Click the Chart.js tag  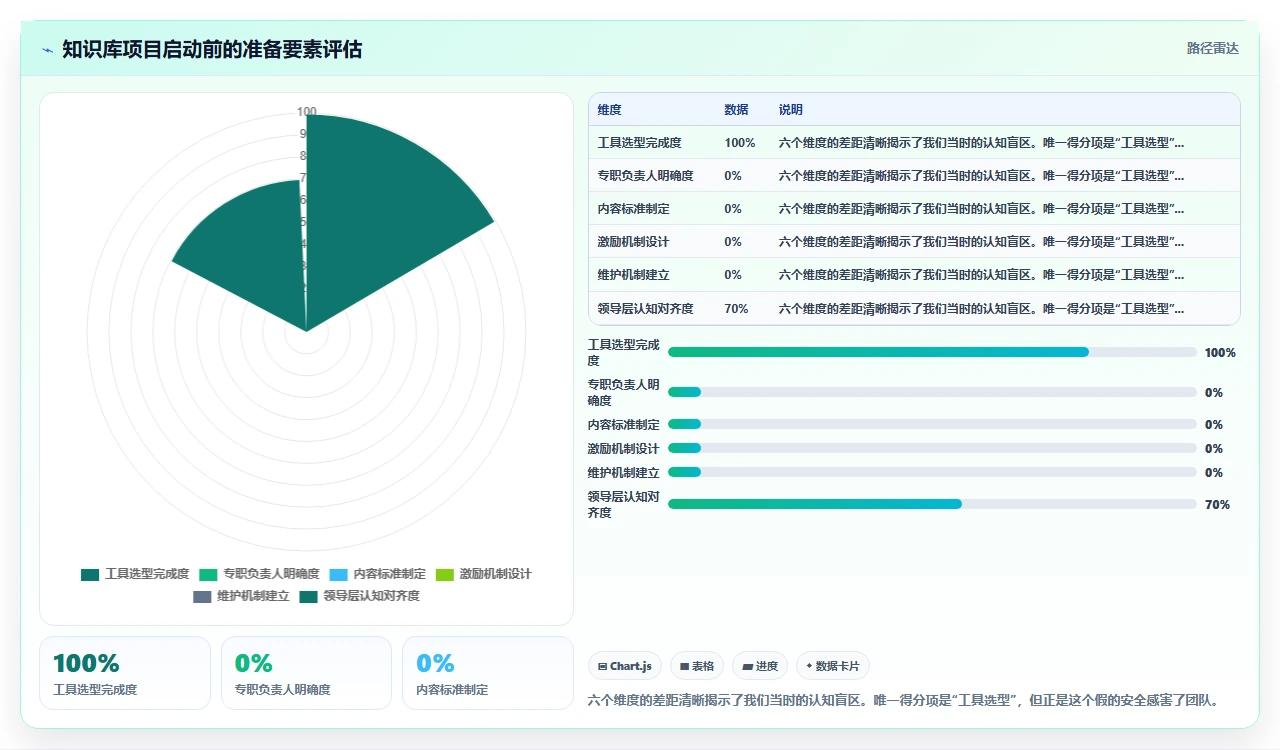[625, 666]
